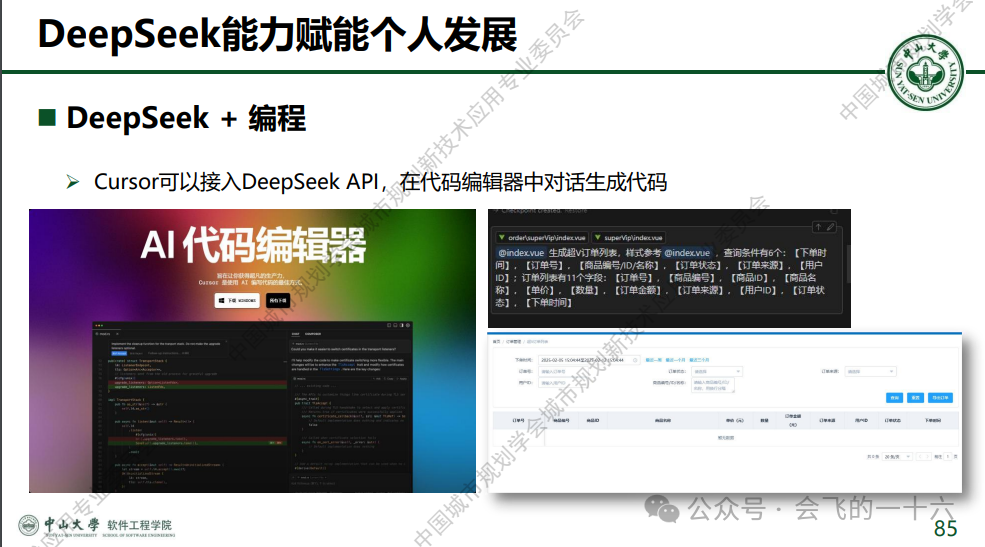The height and width of the screenshot is (547, 985).
Task: Open the page-size dropdown in pagination
Action: pyautogui.click(x=897, y=457)
